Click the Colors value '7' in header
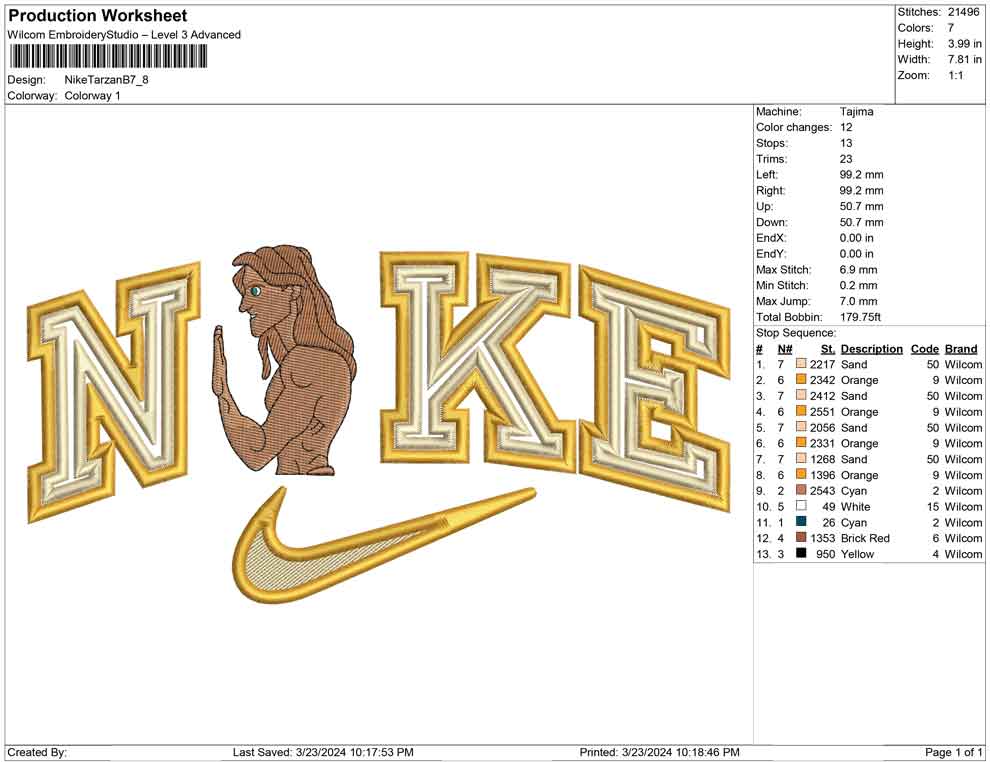Image resolution: width=990 pixels, height=762 pixels. (x=950, y=28)
